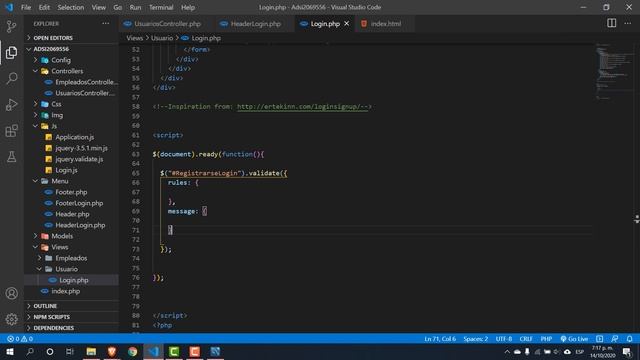Open Explorer views and more actions ellipsis
This screenshot has height=360, width=640.
[x=106, y=24]
